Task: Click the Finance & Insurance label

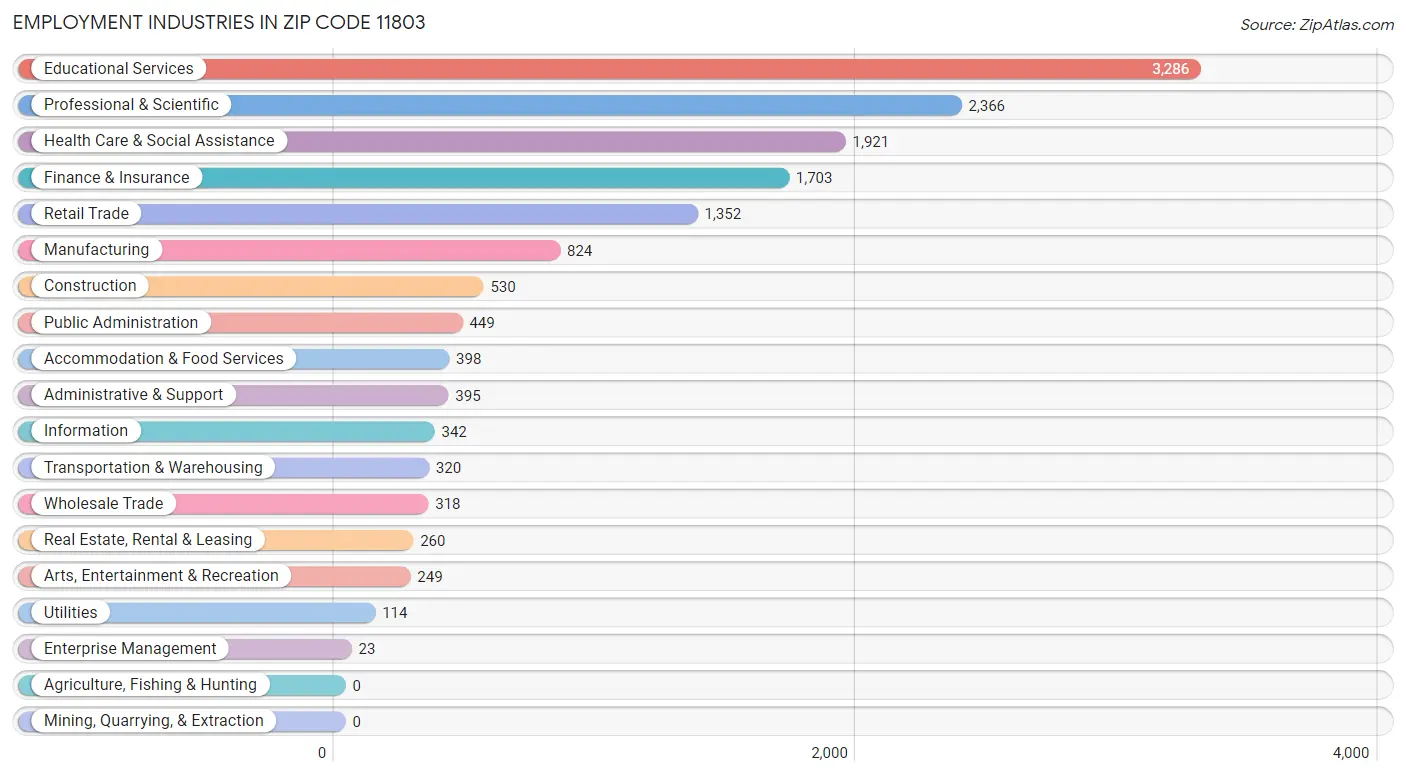Action: [x=116, y=178]
